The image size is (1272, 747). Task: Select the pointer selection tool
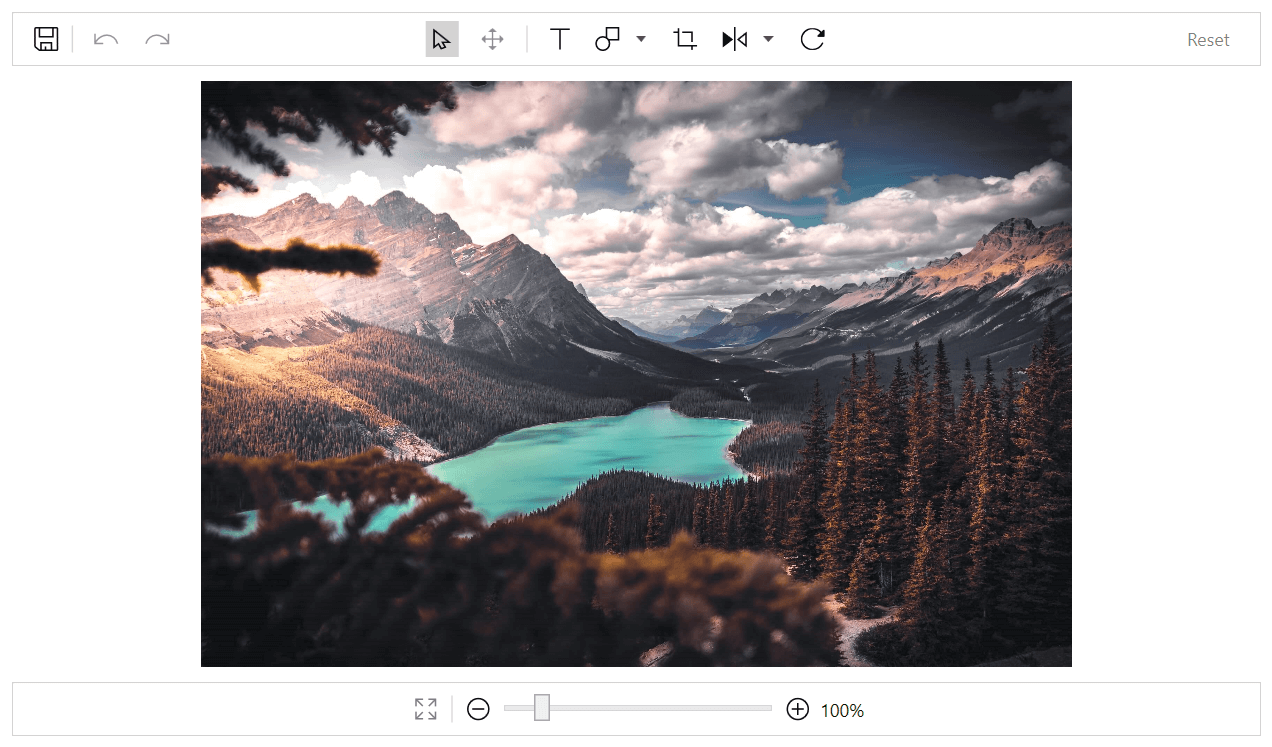pyautogui.click(x=442, y=39)
